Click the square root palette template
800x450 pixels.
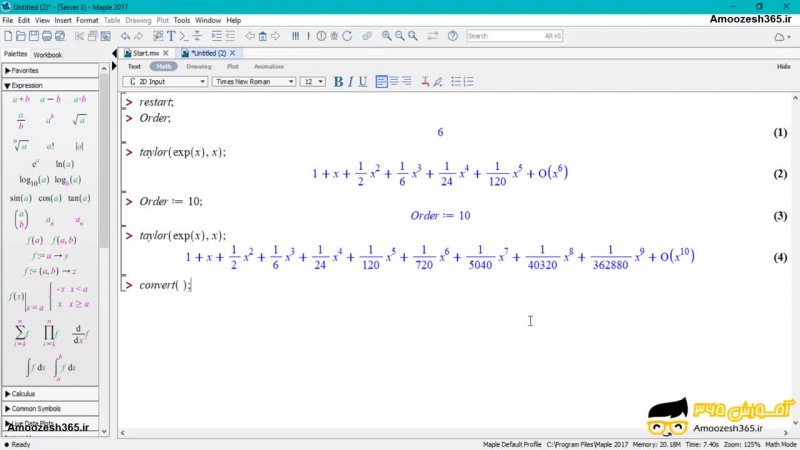pos(79,121)
